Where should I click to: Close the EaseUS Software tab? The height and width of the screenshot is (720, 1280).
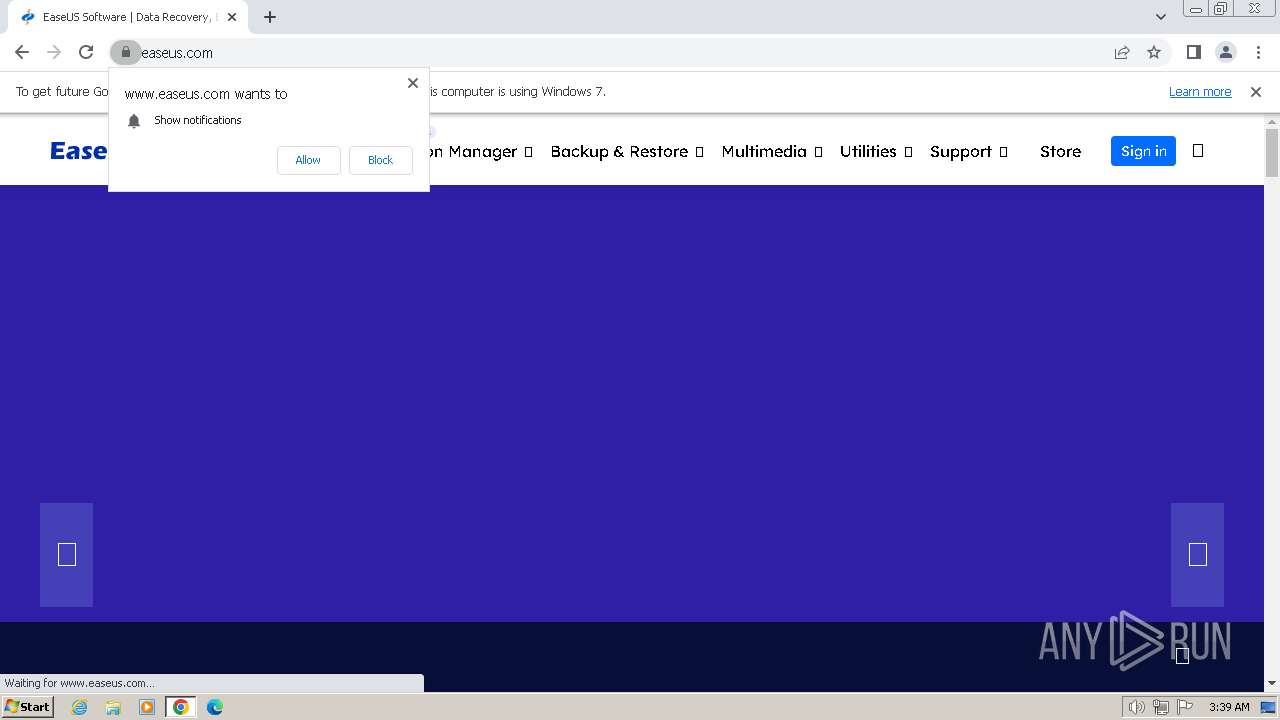(232, 17)
